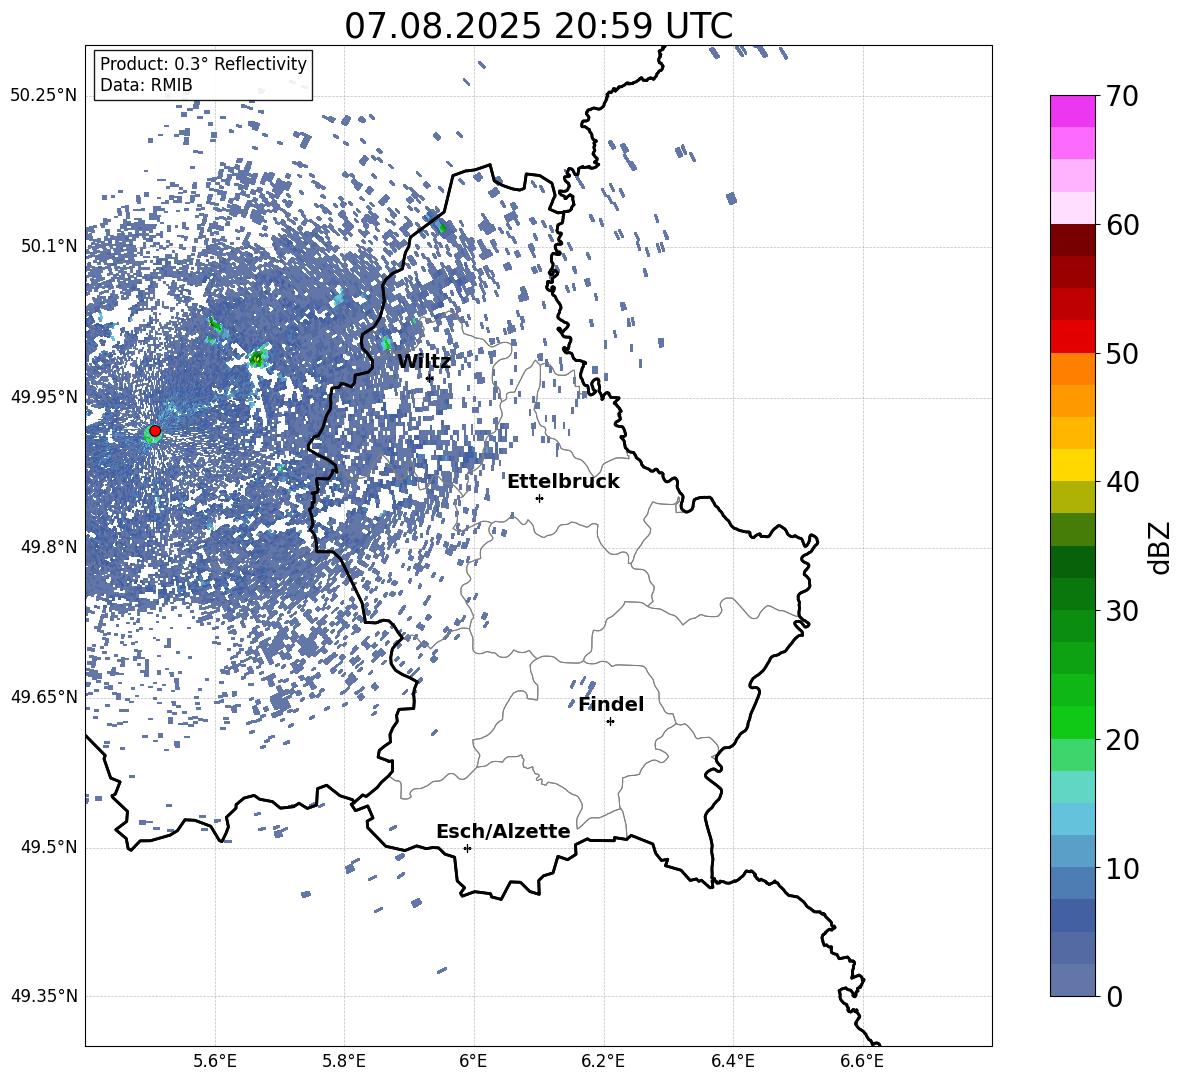Click the 49.35°N latitude label
This screenshot has width=1184, height=1081.
[x=44, y=996]
